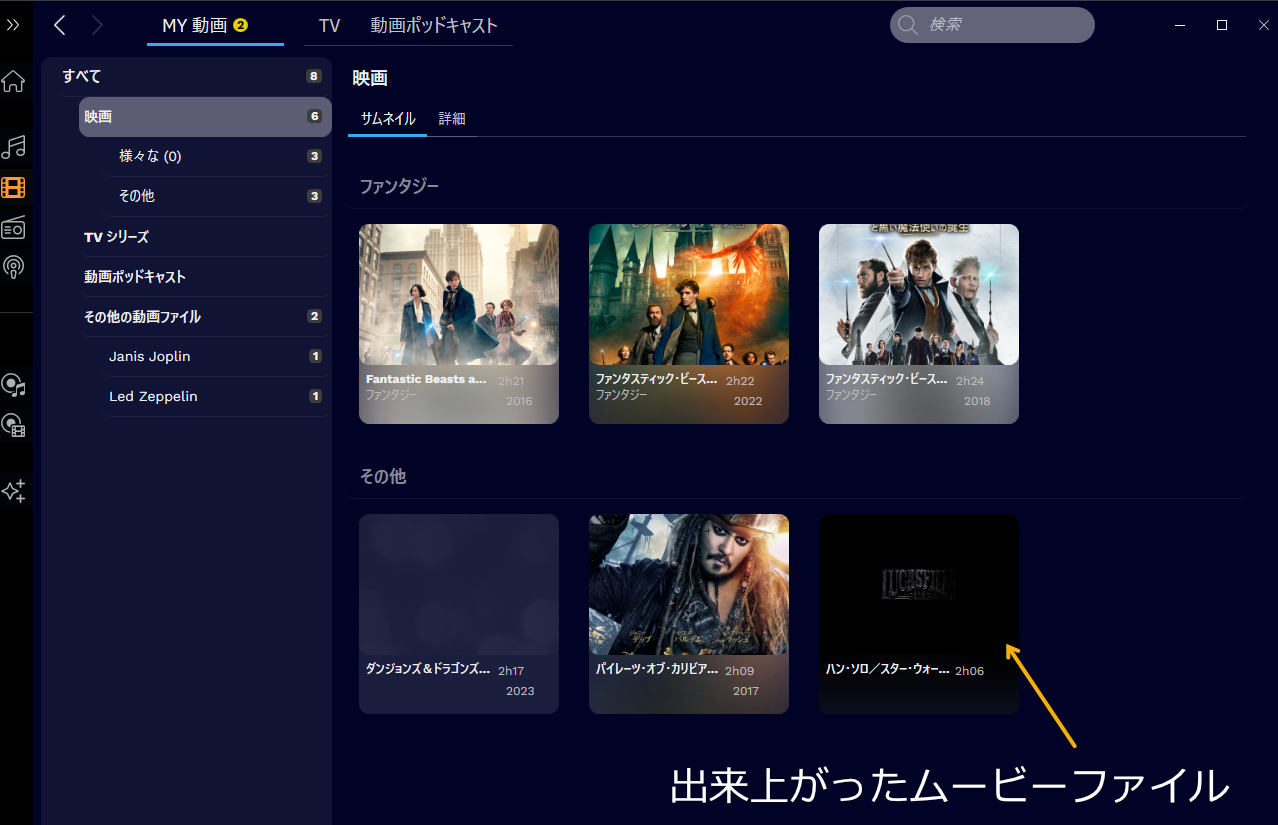1278x825 pixels.
Task: Click the title text ダンジョンズ&ドラゴンズ...
Action: 428,669
